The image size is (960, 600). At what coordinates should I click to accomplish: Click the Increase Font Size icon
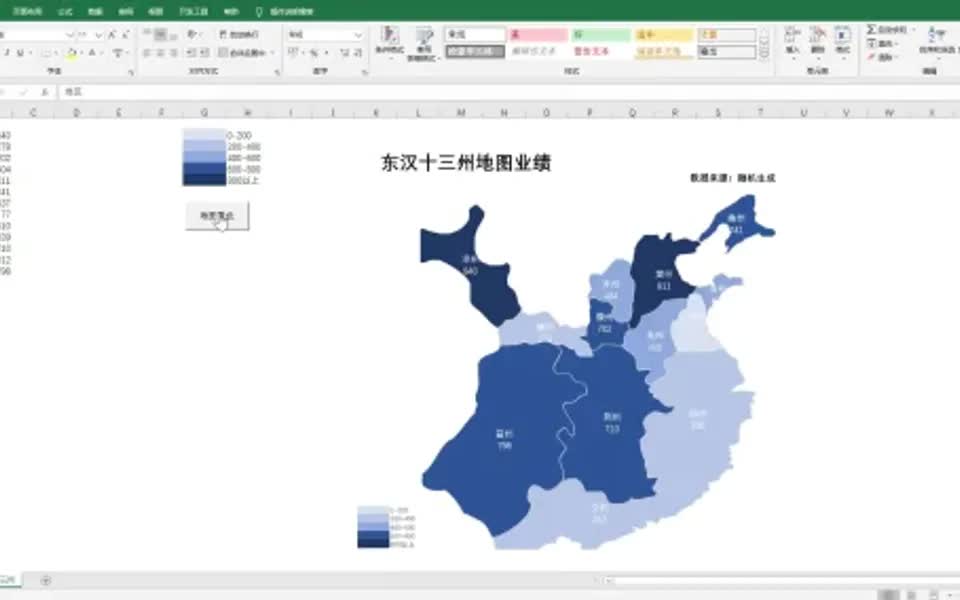[x=111, y=34]
